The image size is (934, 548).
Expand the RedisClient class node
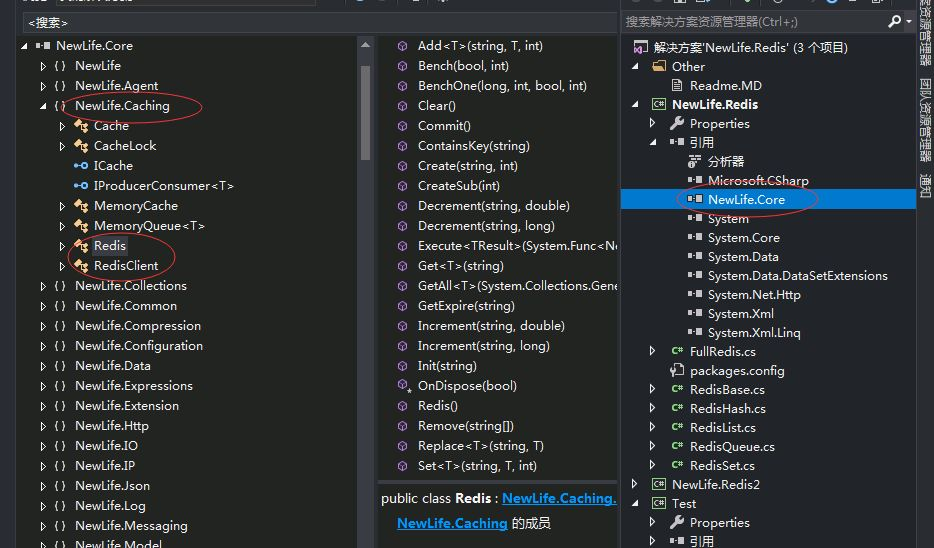(x=62, y=266)
